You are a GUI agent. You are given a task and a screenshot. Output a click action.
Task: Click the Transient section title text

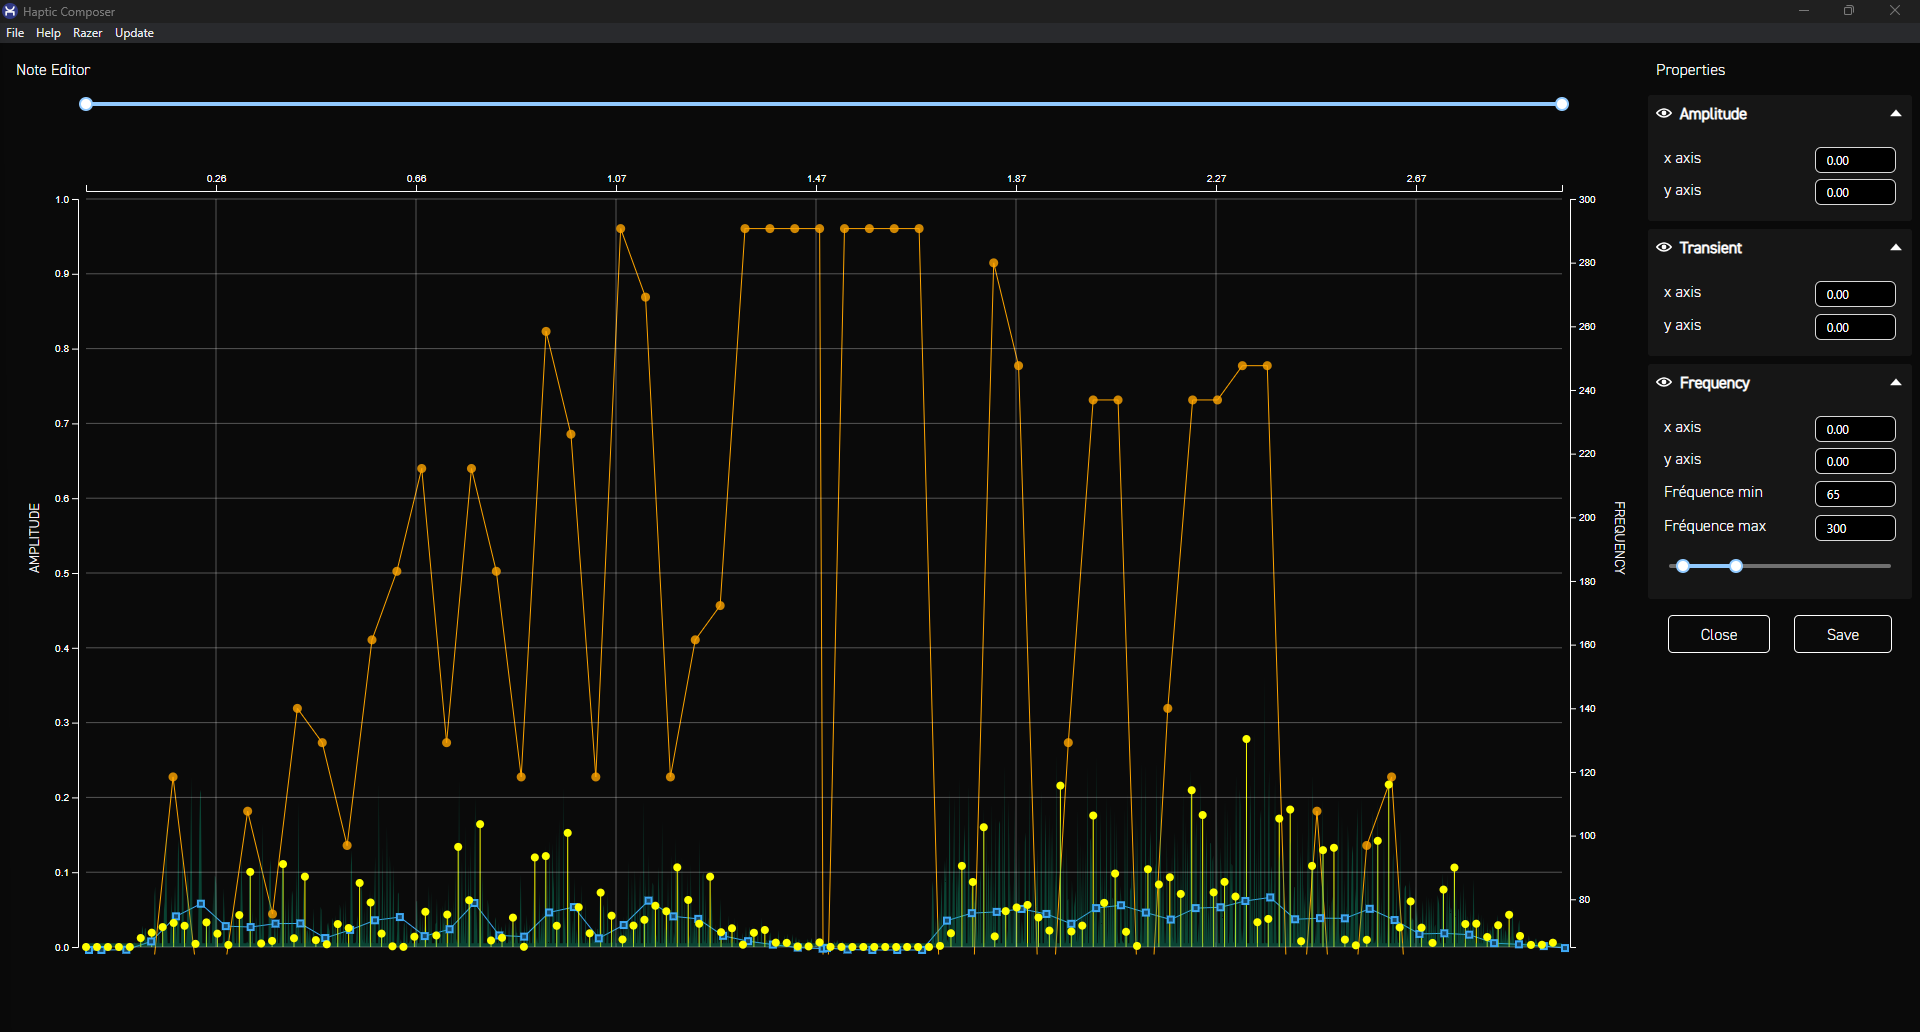click(x=1710, y=248)
